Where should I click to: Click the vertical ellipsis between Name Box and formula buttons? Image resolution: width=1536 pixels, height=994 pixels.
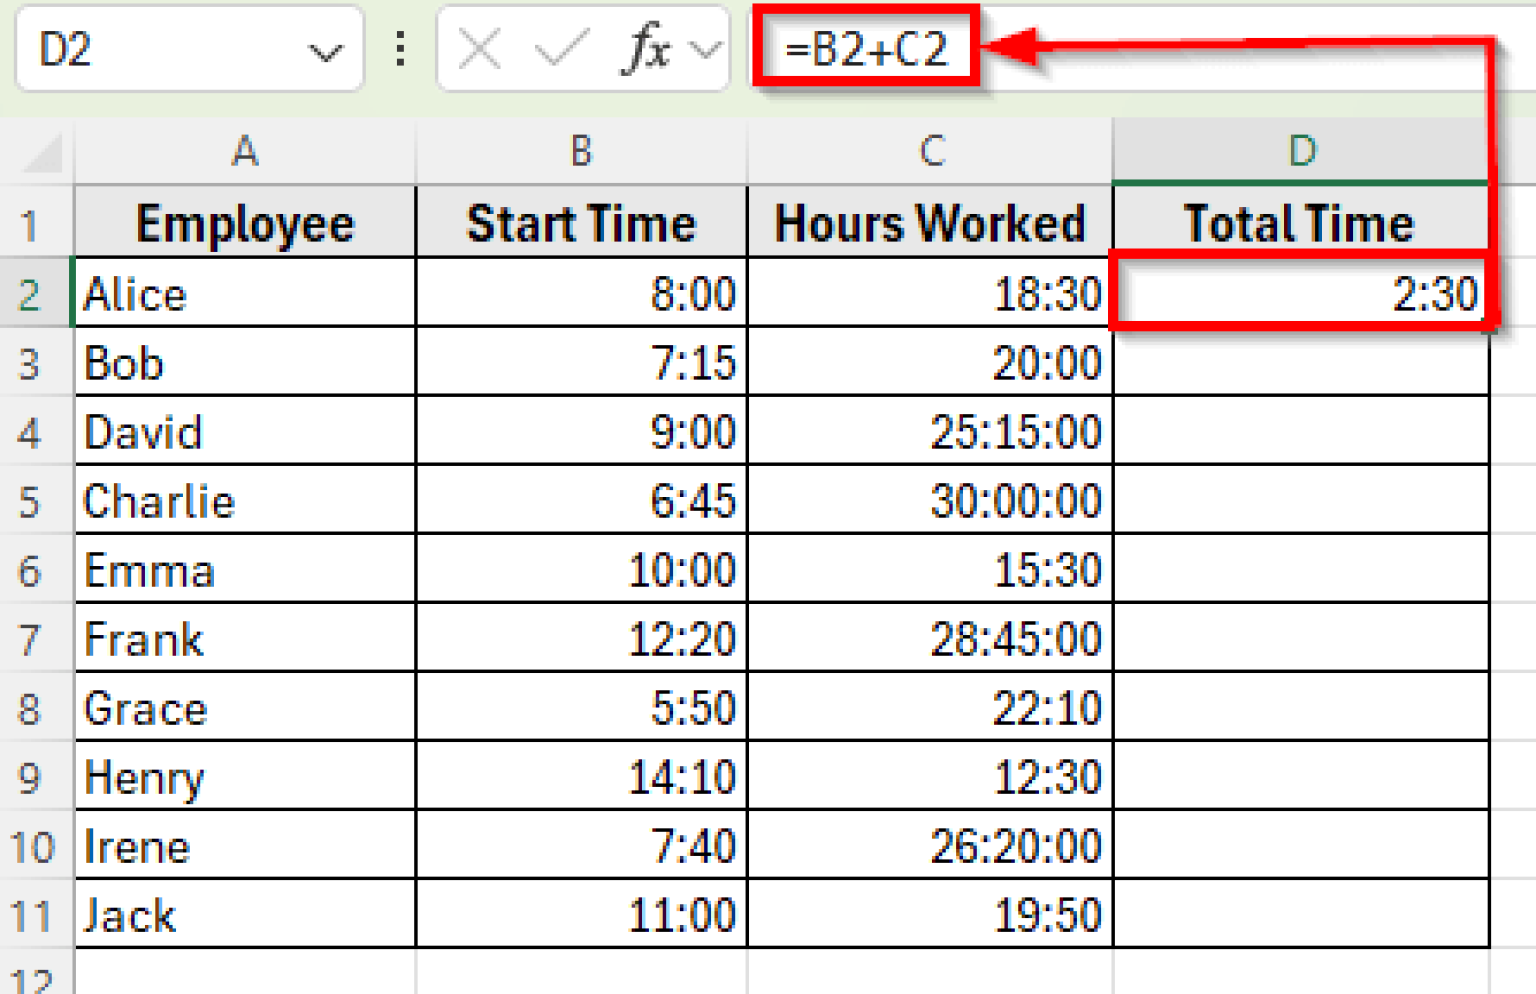(399, 50)
